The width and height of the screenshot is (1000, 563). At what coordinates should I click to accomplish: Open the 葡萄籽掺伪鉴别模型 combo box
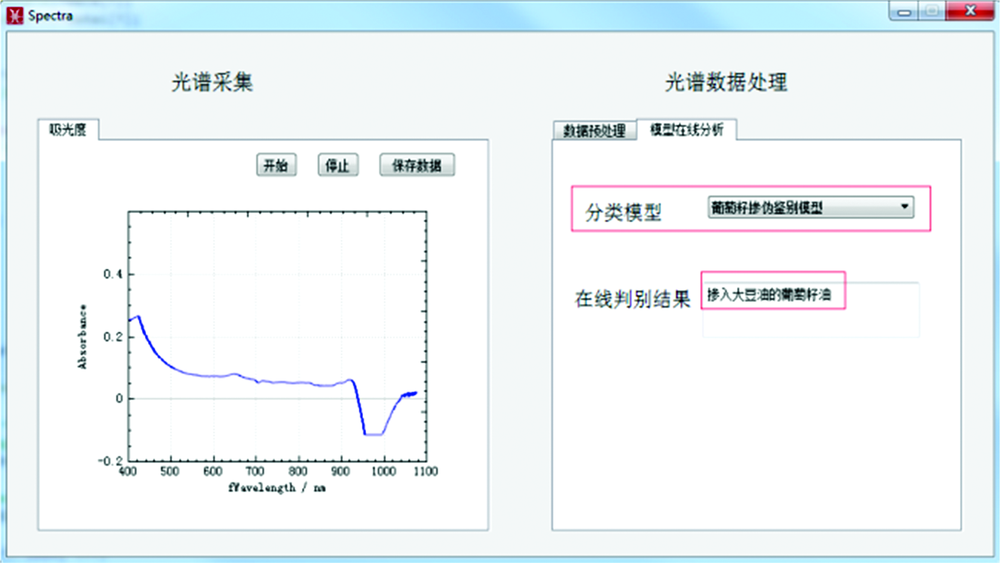pos(810,207)
